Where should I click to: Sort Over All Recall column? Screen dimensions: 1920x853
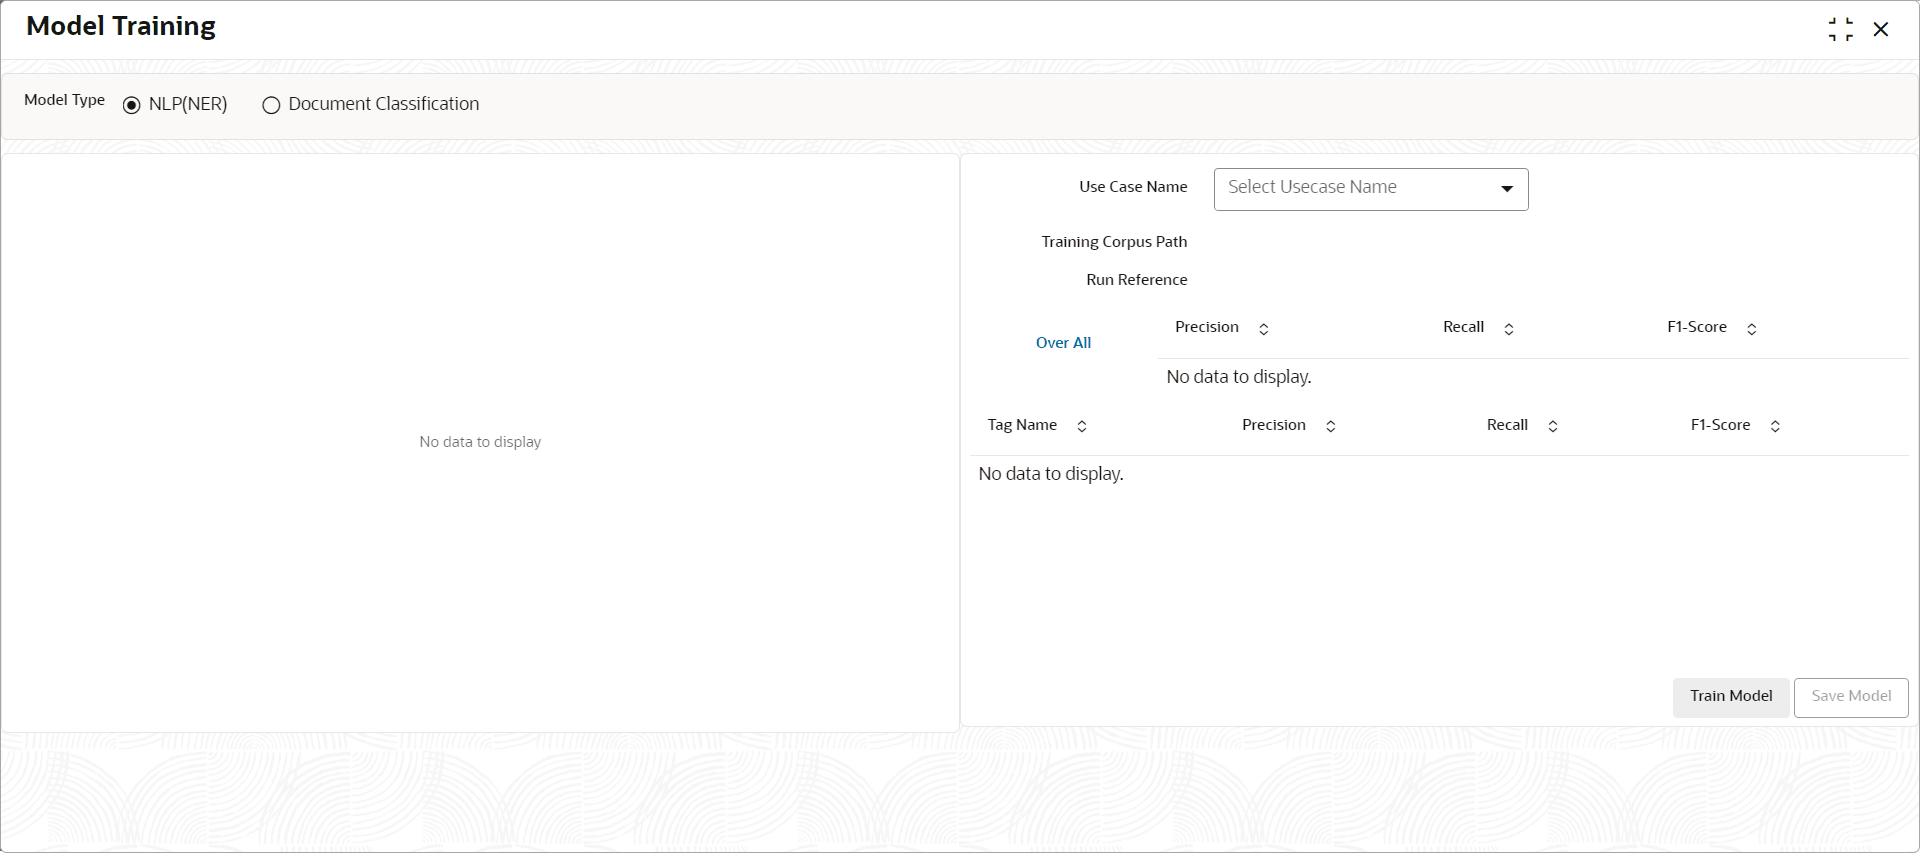click(x=1508, y=329)
